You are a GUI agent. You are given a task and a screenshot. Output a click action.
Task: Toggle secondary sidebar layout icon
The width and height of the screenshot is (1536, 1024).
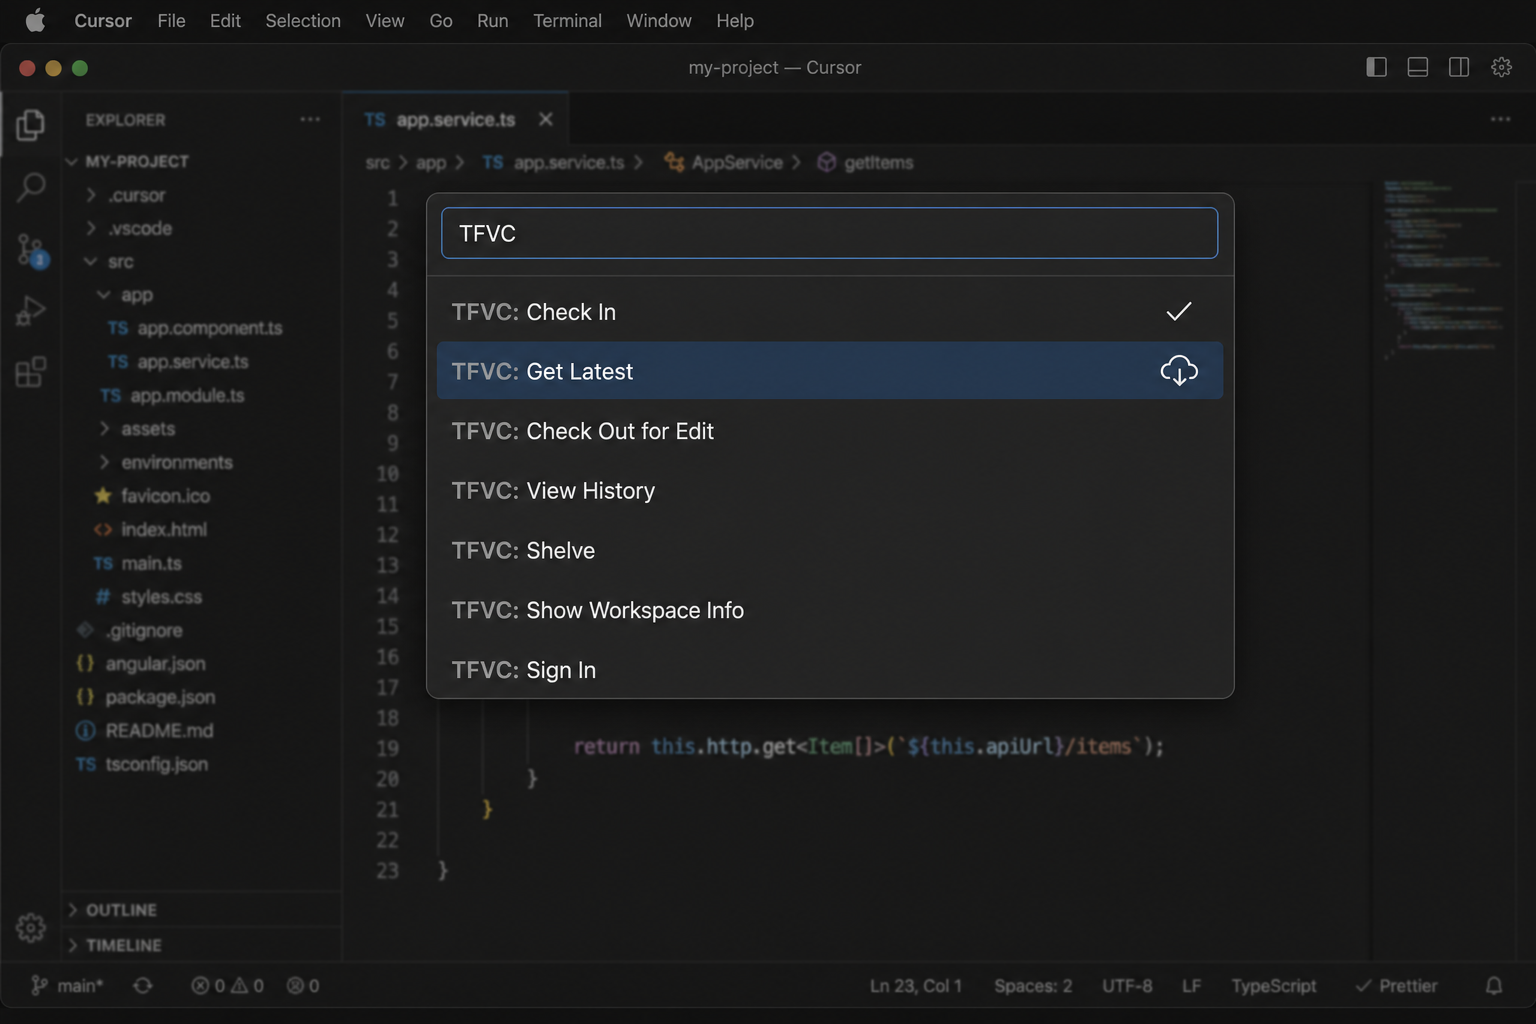click(x=1459, y=67)
